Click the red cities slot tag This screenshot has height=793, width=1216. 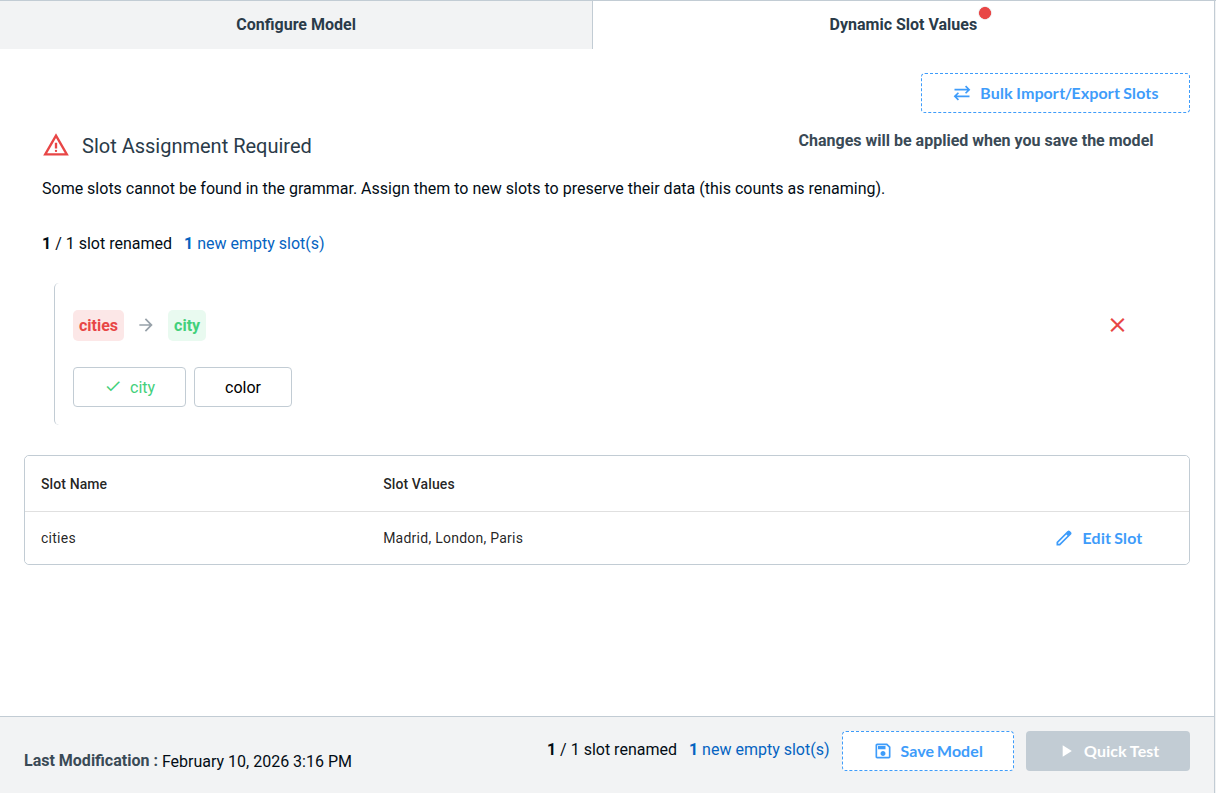[x=98, y=325]
